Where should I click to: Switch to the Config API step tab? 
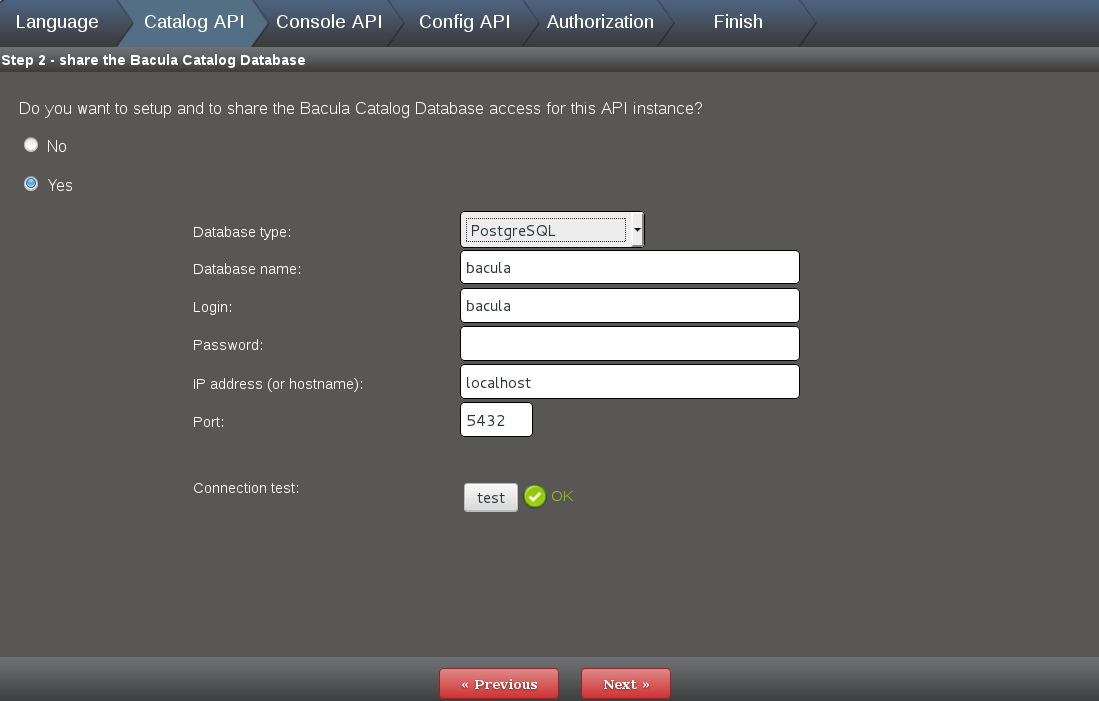(x=465, y=22)
